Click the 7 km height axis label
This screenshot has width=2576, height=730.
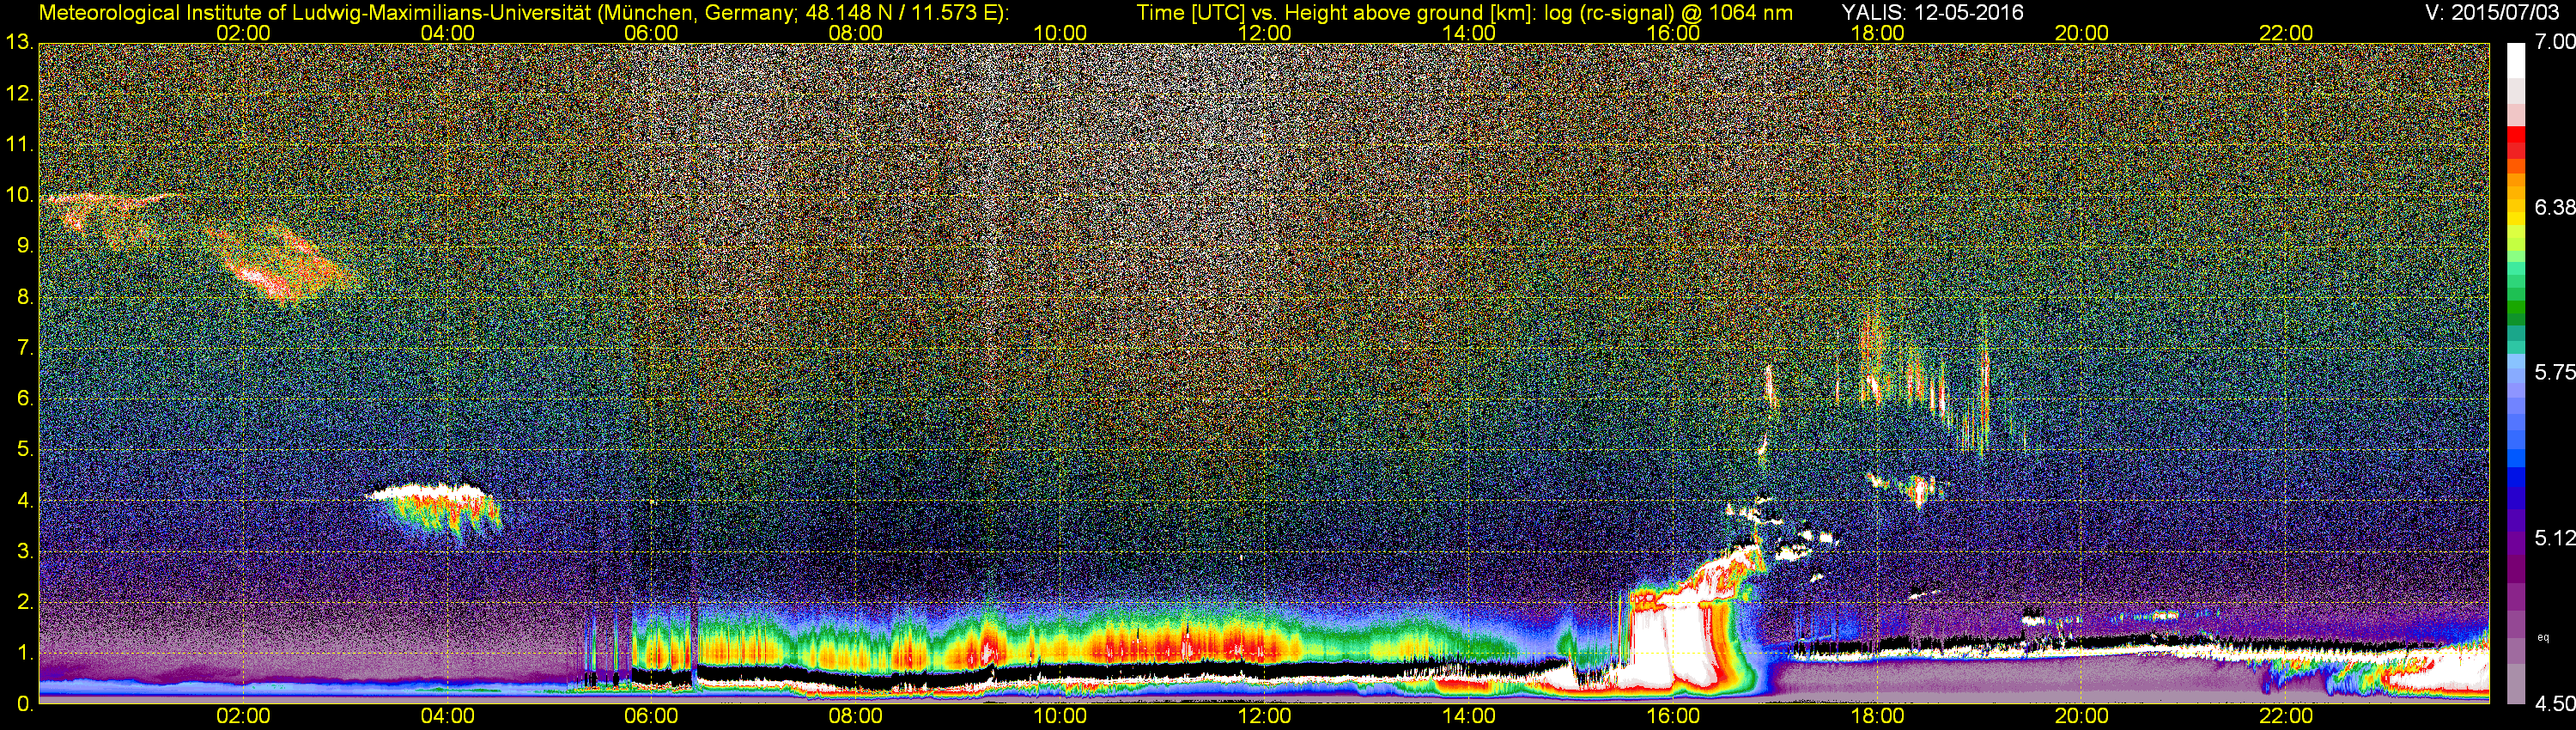click(24, 348)
